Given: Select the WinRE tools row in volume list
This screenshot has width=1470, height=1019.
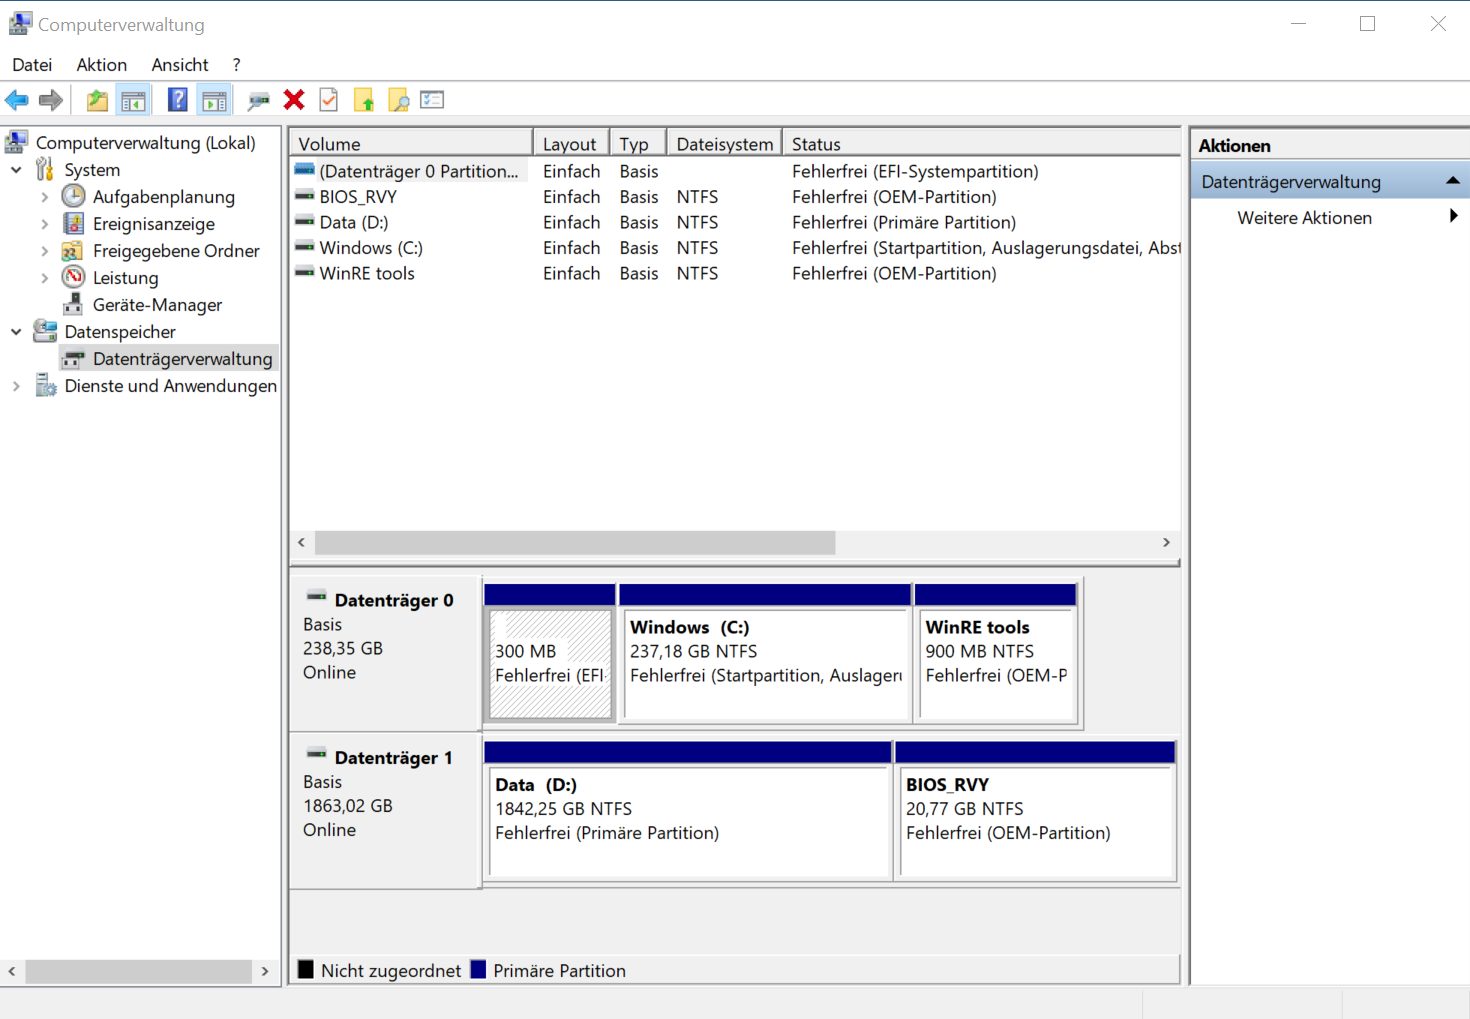Looking at the screenshot, I should pyautogui.click(x=736, y=273).
